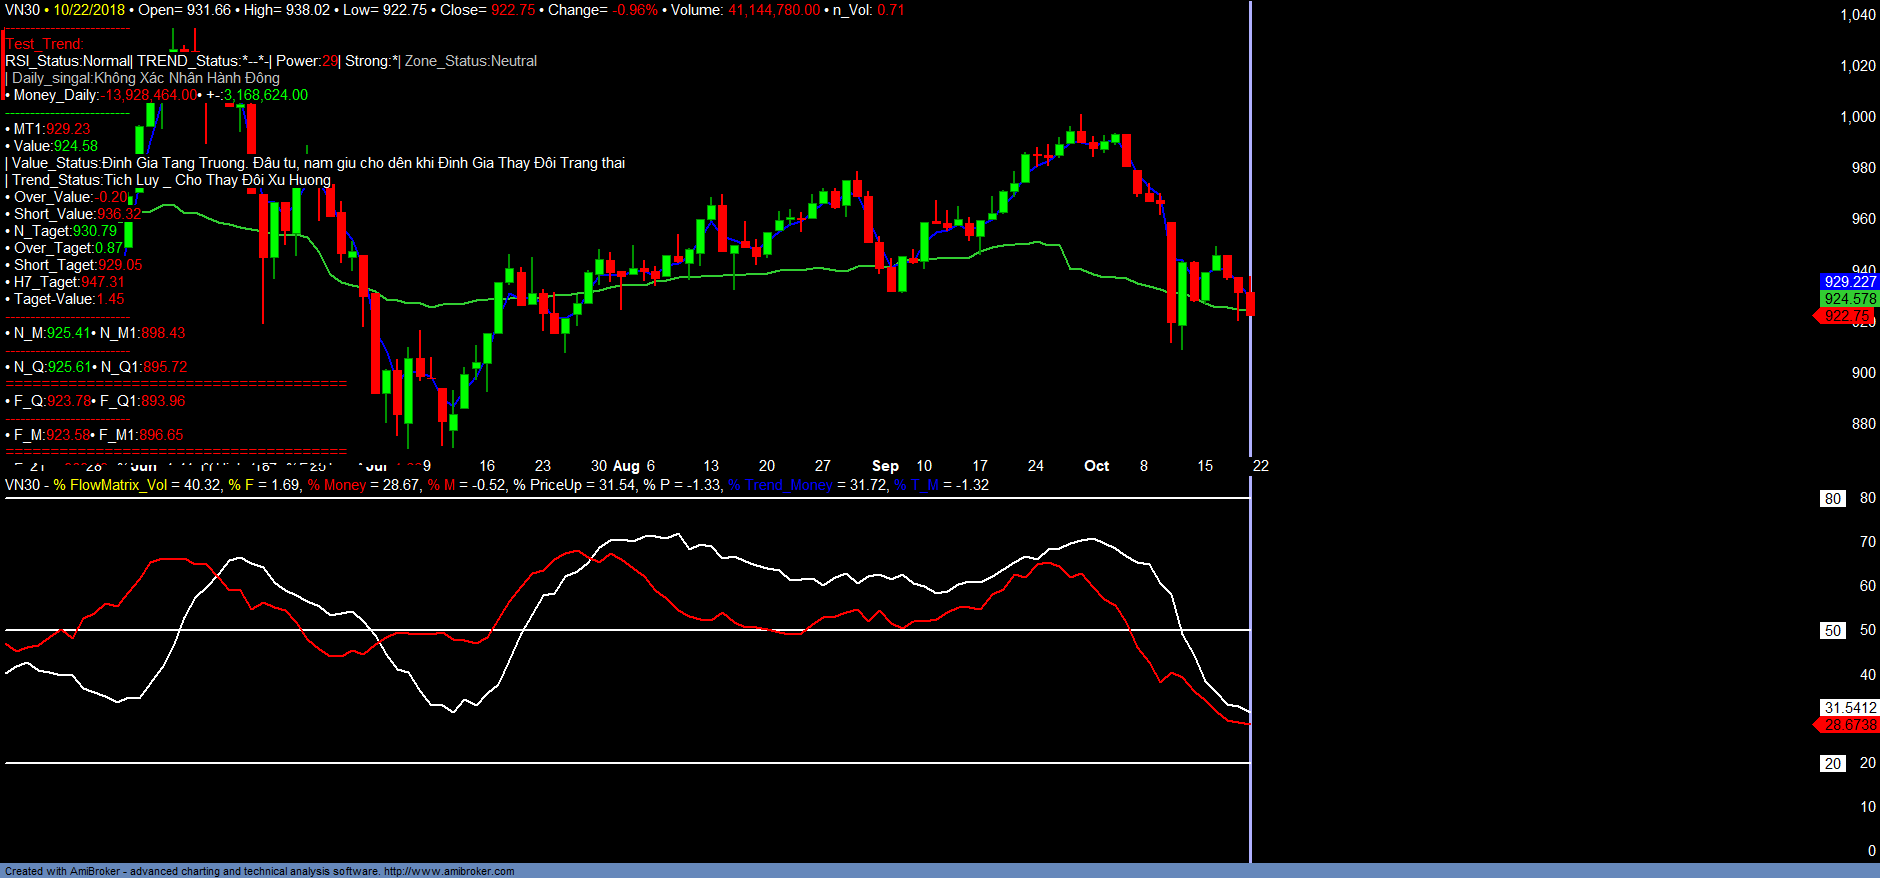Click the boxed 20 level marker
The height and width of the screenshot is (878, 1880).
coord(1832,764)
